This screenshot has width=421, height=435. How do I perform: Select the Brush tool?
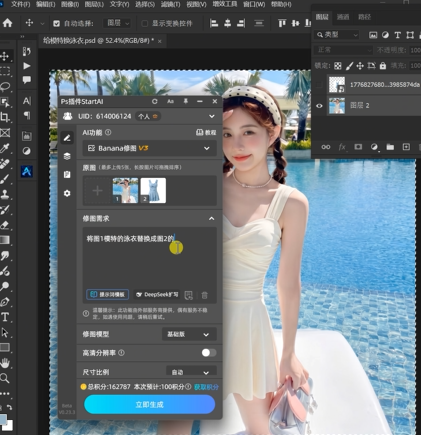pos(5,179)
